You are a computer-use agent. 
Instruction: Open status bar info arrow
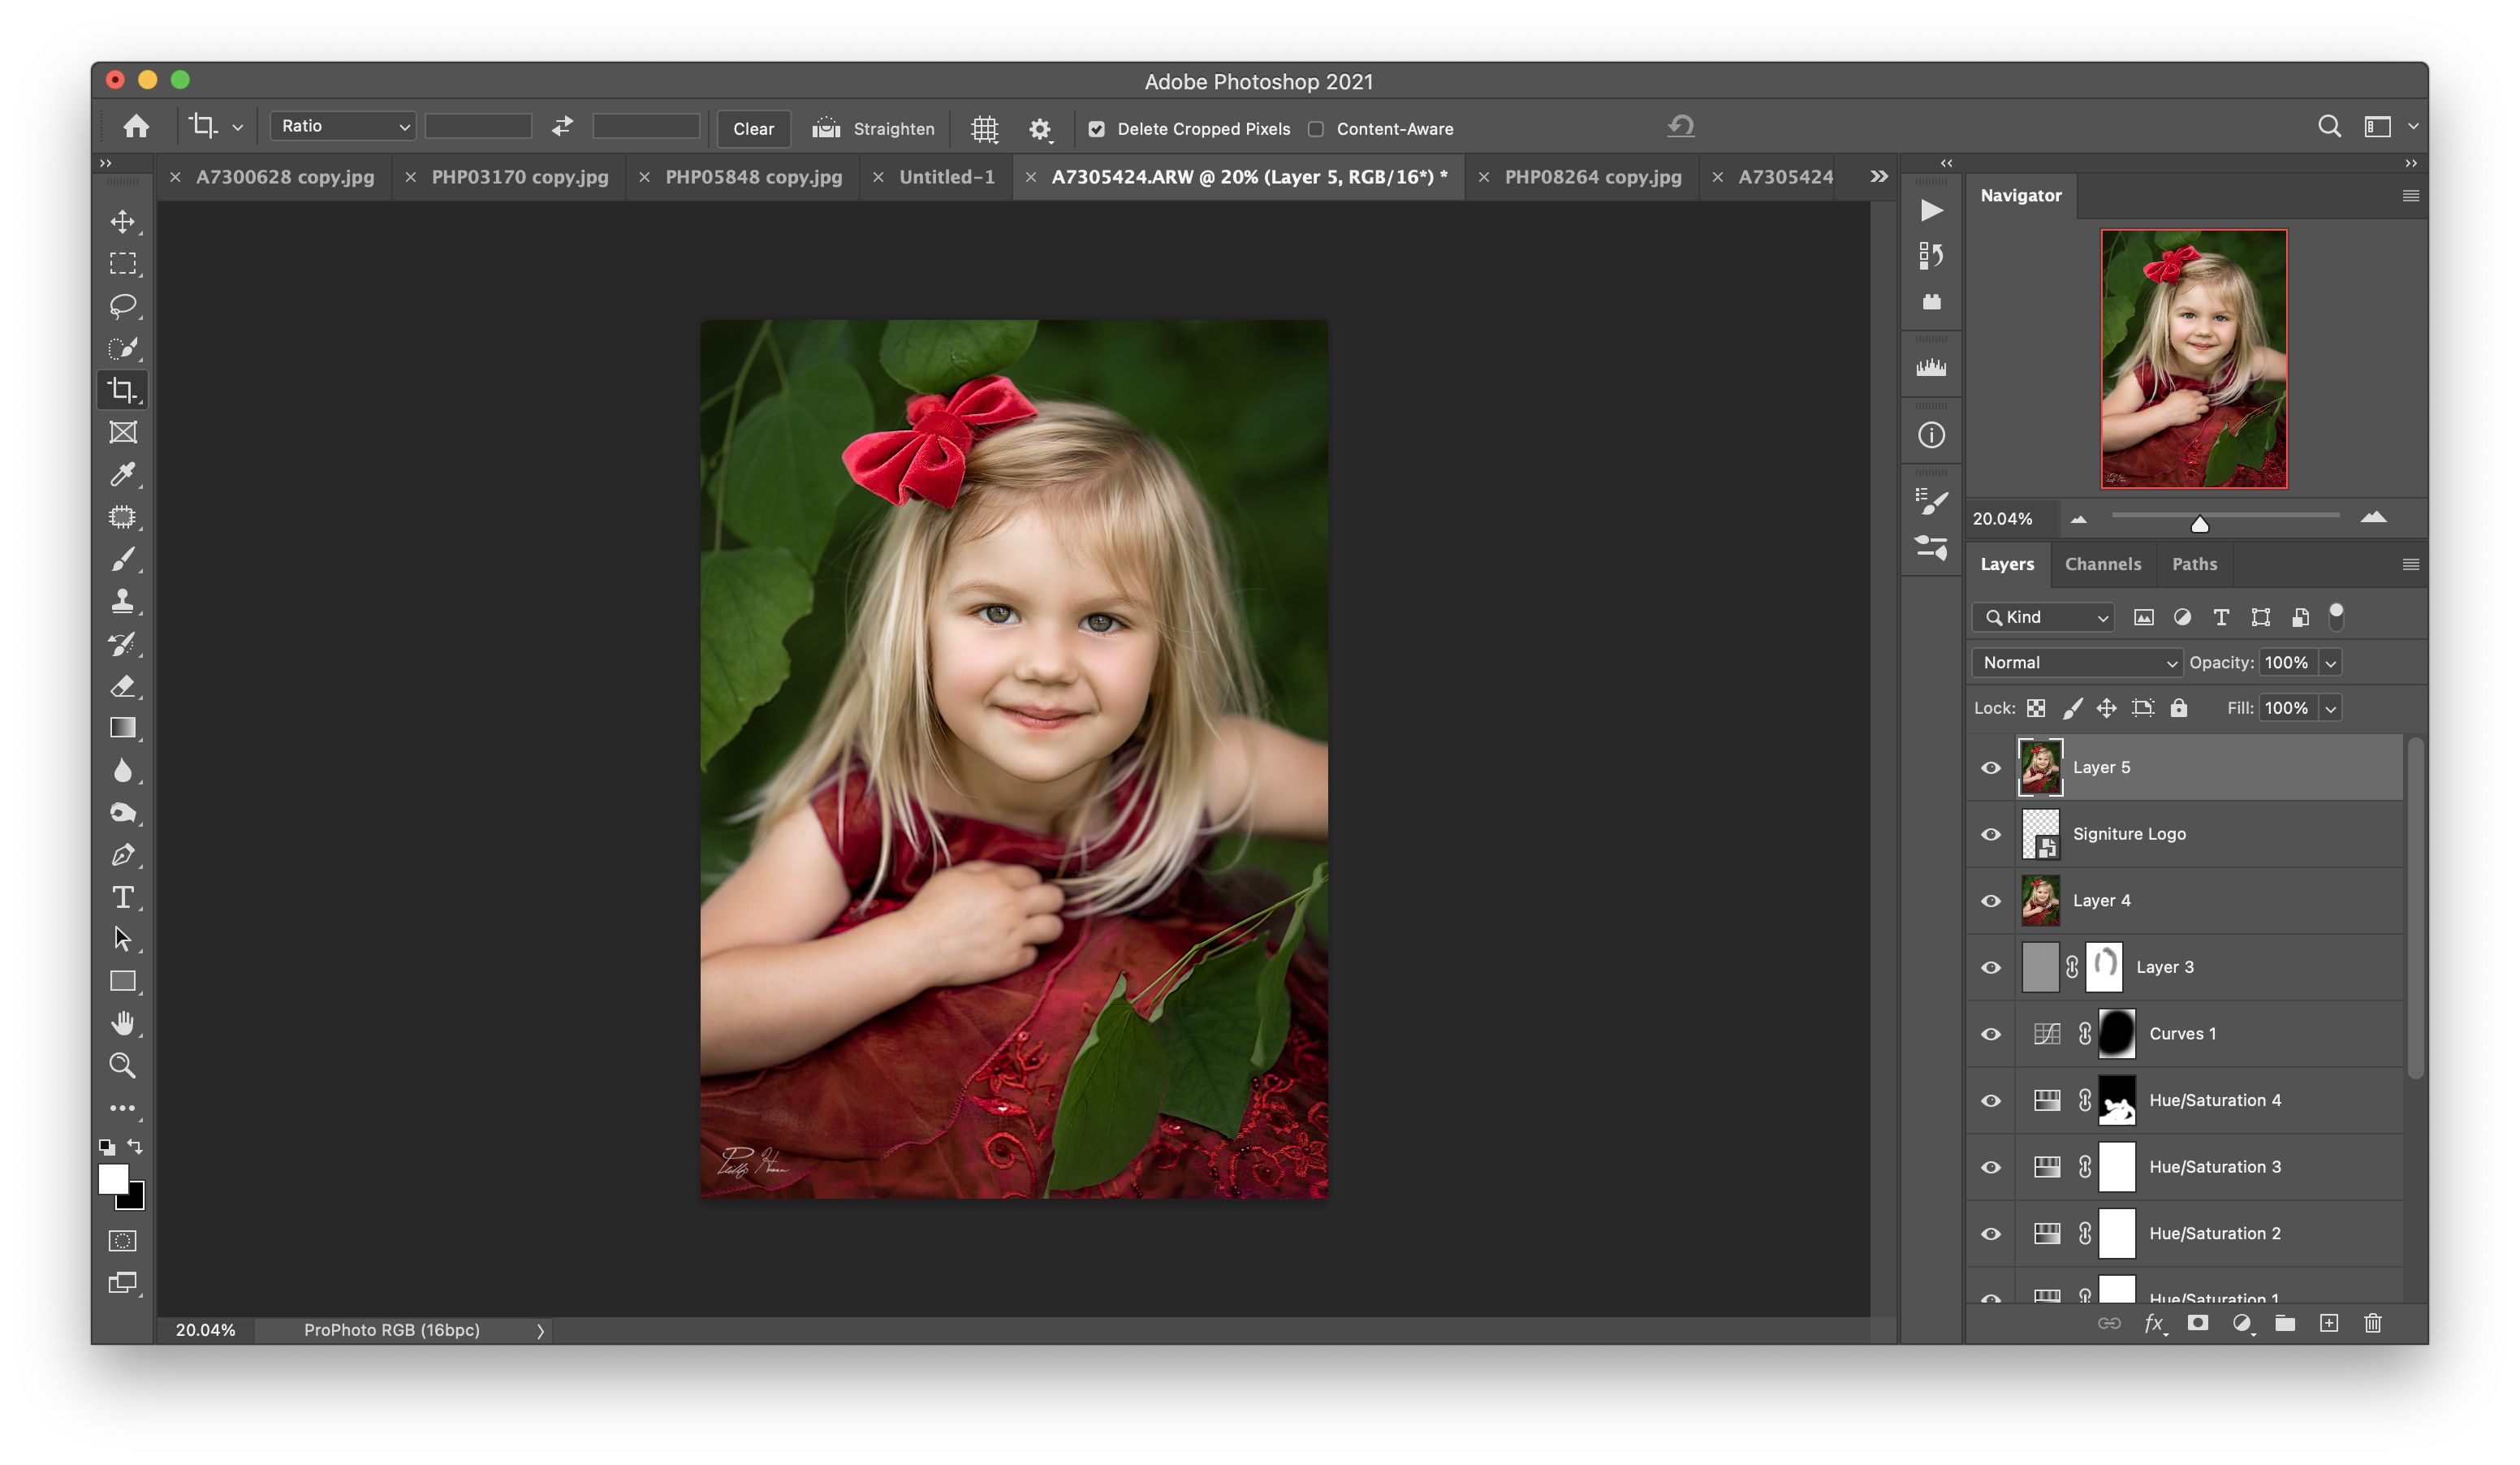click(x=540, y=1330)
